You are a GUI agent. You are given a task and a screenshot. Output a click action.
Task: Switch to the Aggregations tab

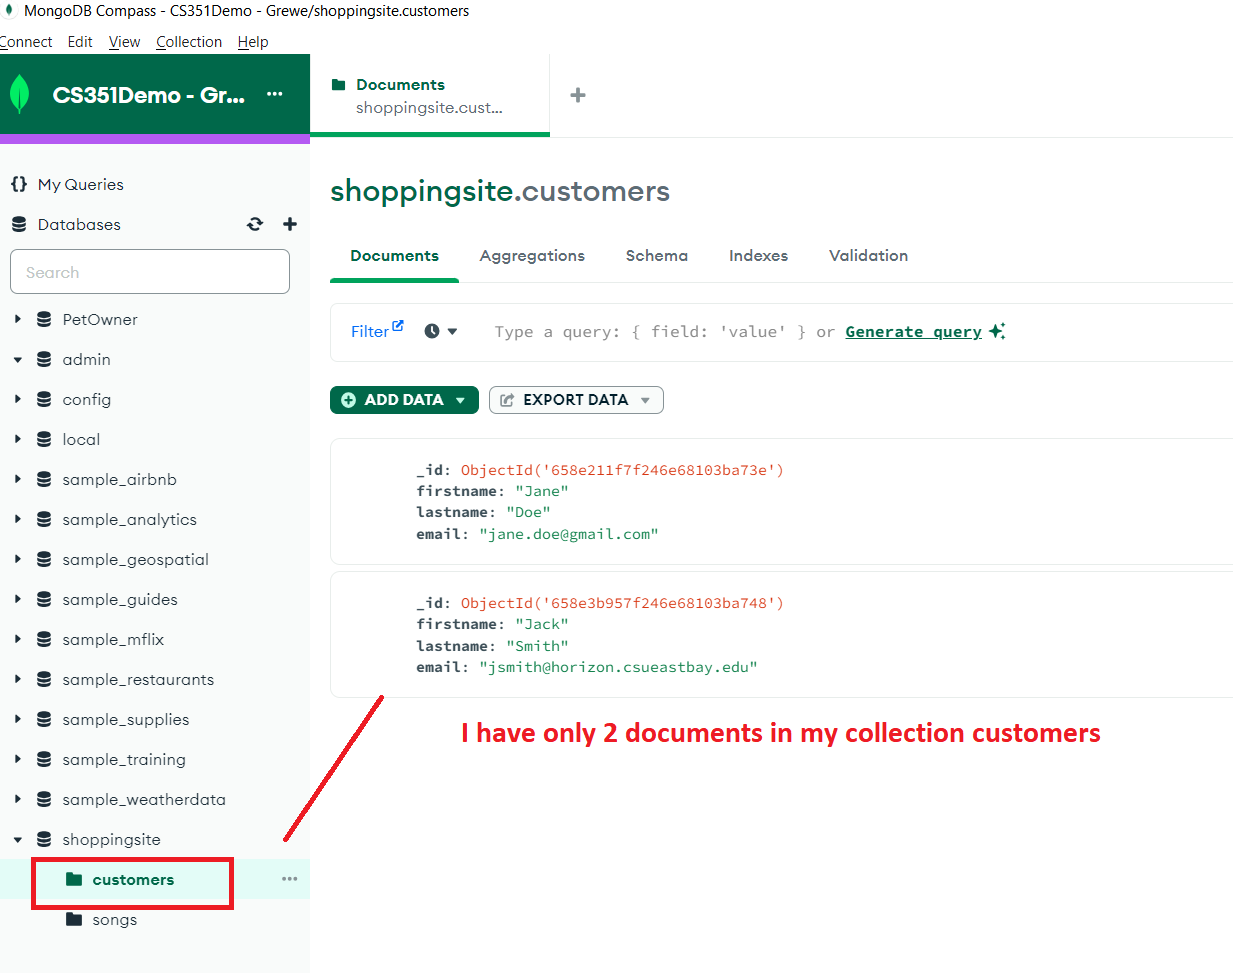tap(532, 256)
